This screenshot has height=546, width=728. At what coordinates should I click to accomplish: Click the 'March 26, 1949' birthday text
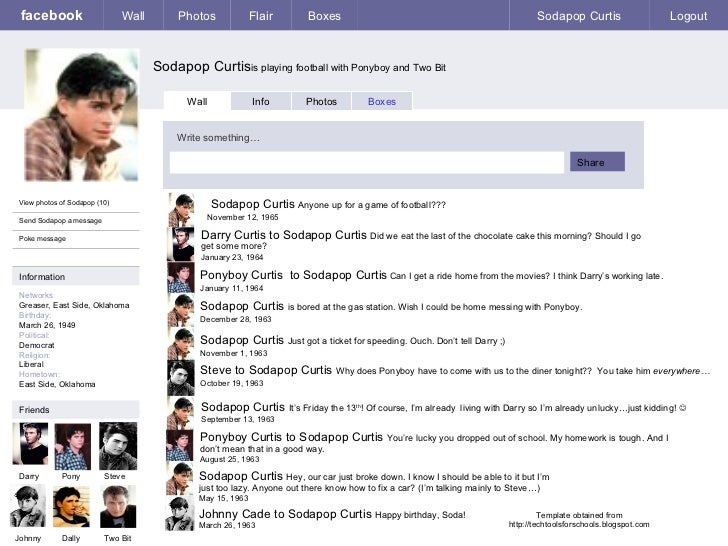(47, 325)
